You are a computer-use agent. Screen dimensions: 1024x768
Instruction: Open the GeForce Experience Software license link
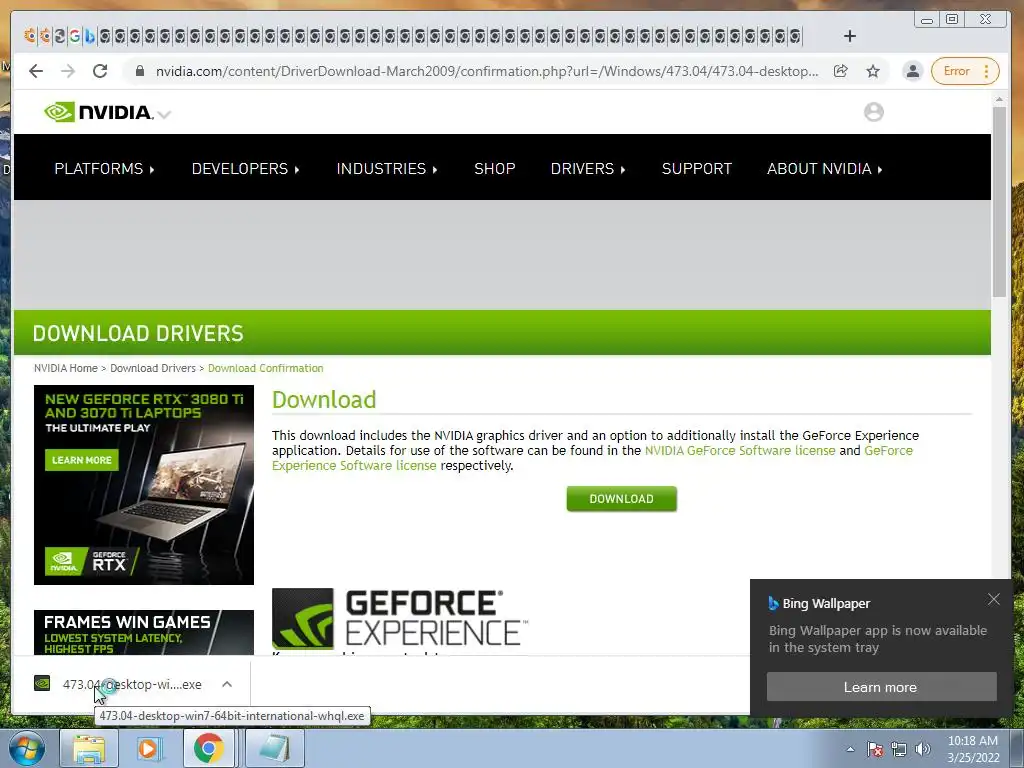[x=354, y=466]
